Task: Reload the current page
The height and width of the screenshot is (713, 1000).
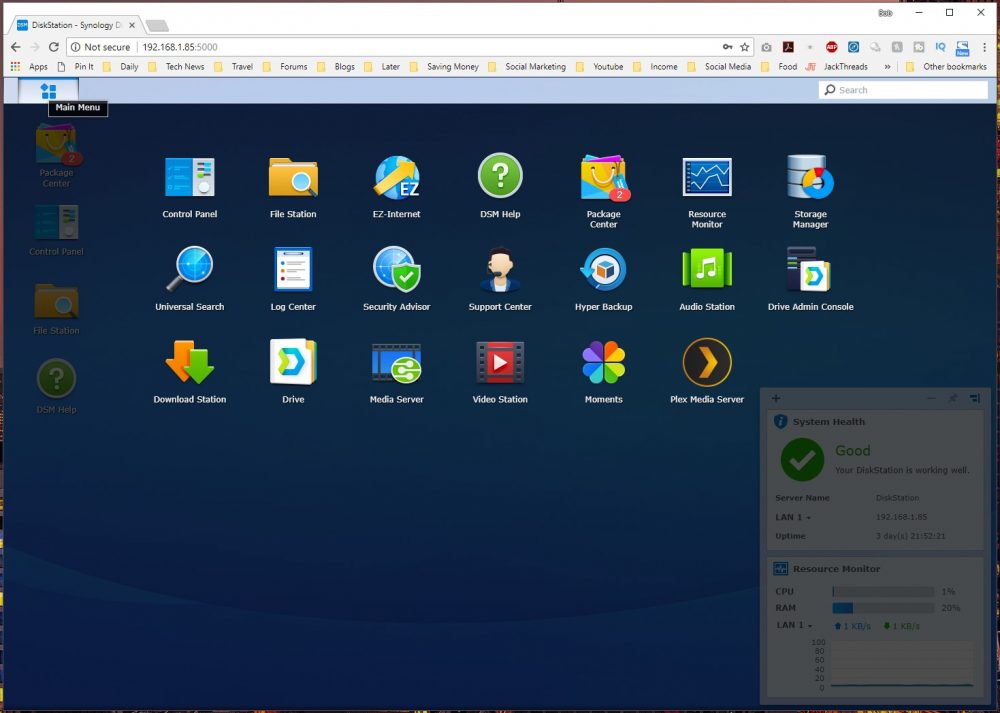Action: click(x=54, y=47)
